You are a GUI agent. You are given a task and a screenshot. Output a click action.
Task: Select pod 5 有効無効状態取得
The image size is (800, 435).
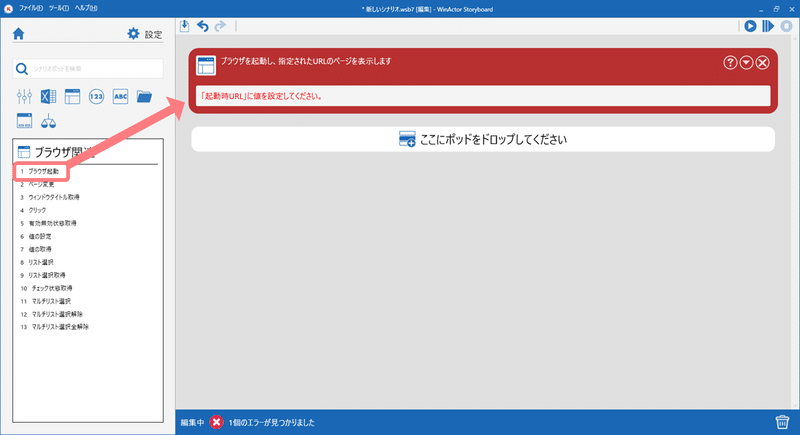pos(48,223)
